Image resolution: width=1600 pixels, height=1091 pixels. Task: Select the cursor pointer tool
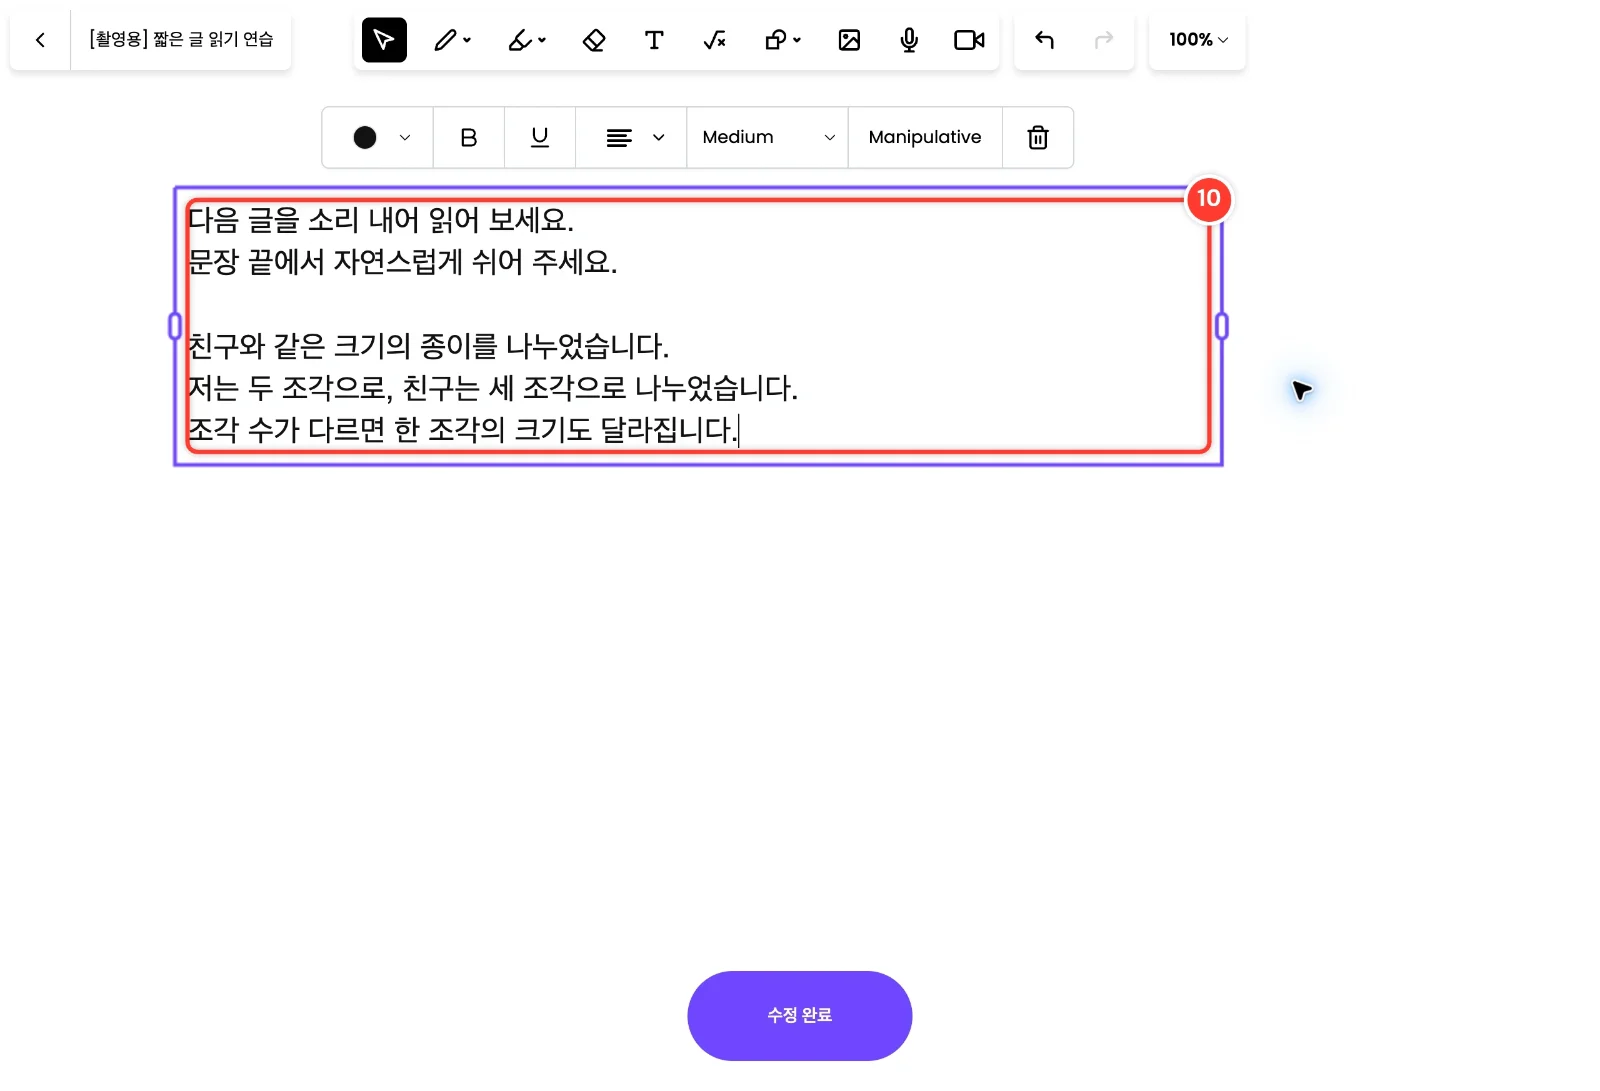(384, 40)
